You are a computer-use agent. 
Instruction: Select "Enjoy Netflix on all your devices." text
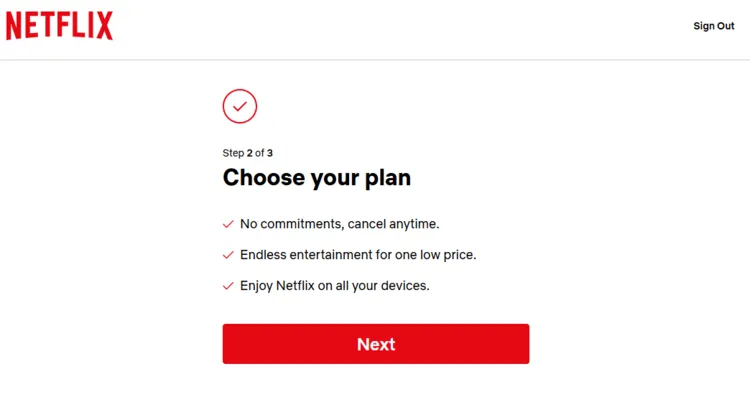334,286
